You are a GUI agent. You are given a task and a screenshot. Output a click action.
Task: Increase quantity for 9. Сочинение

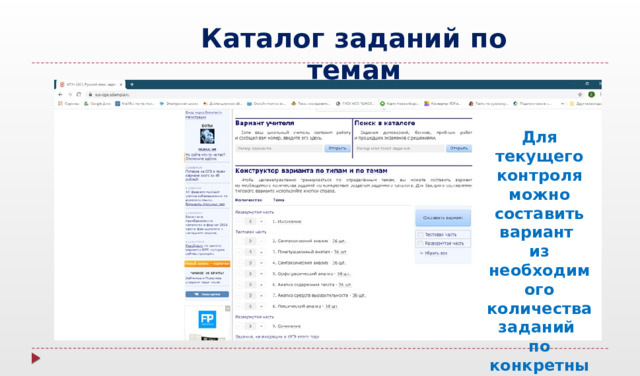(262, 326)
